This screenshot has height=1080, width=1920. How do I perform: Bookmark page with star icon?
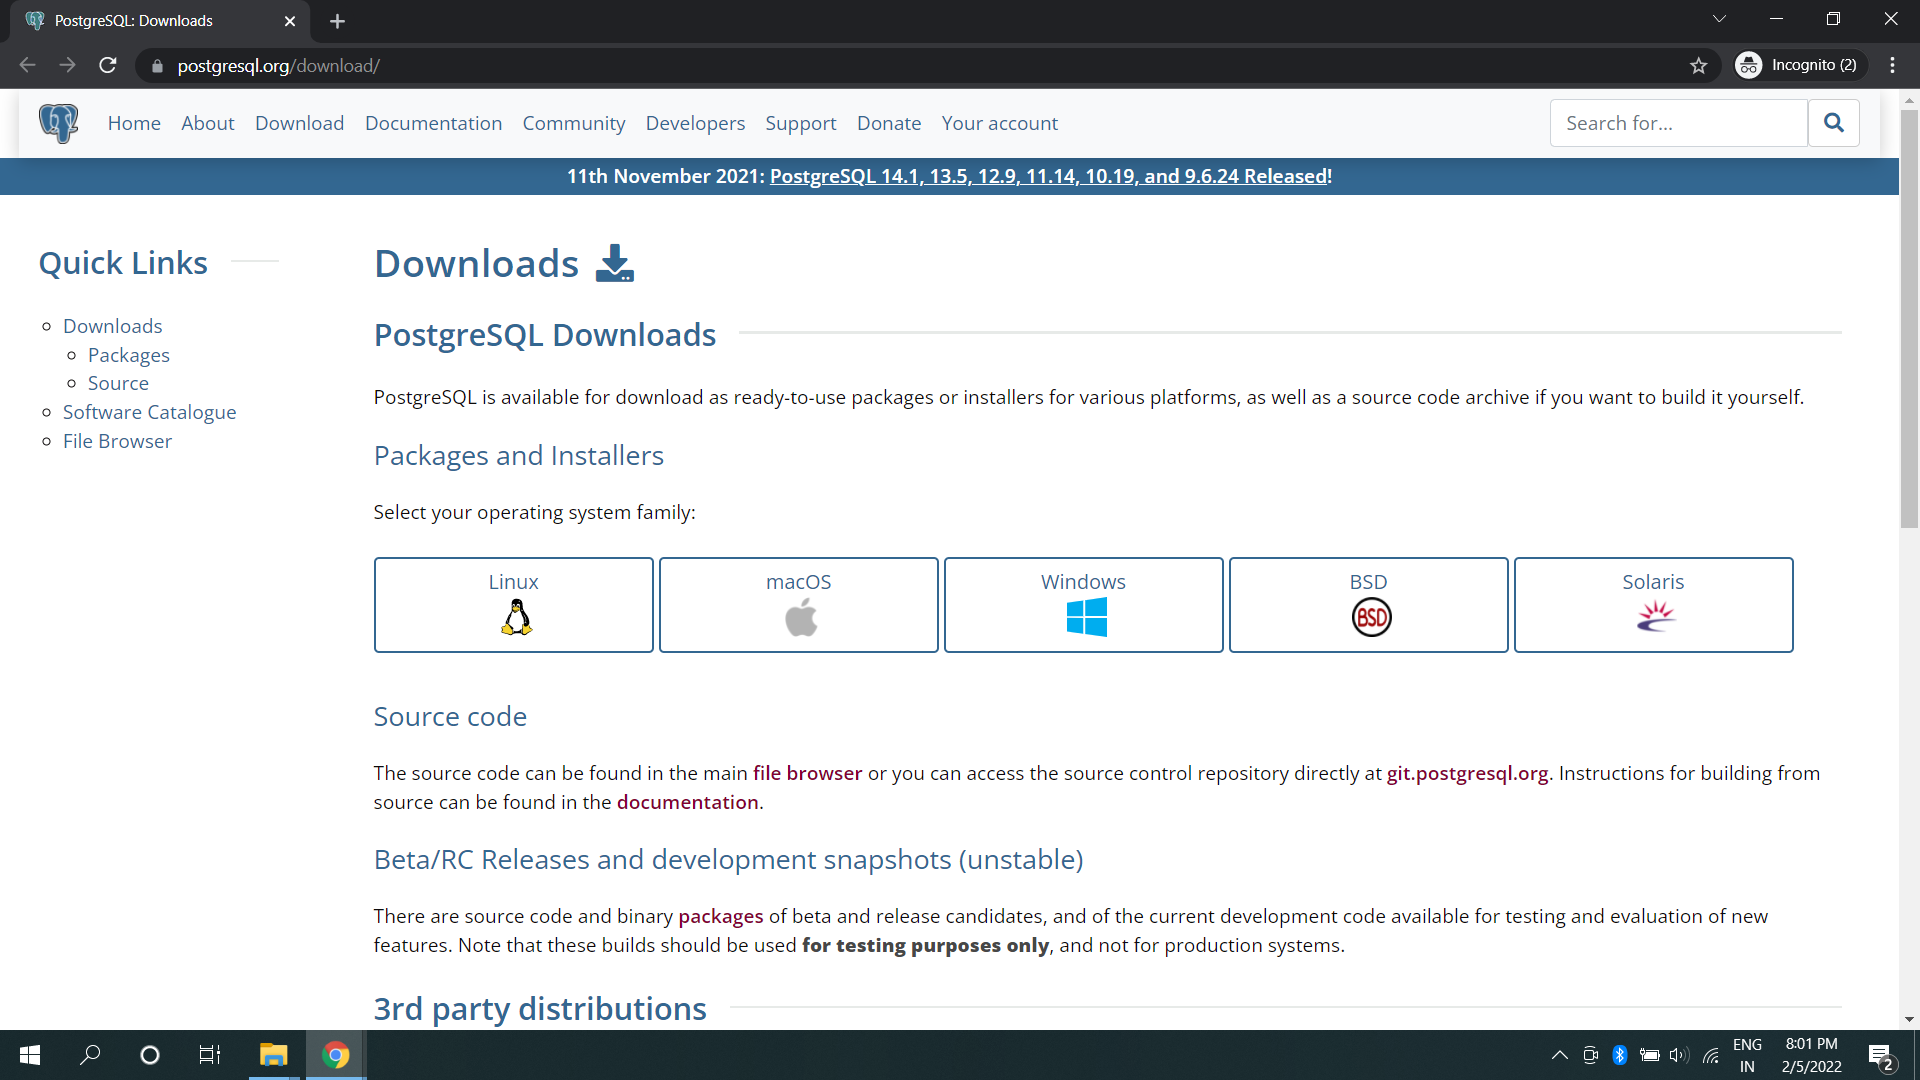pyautogui.click(x=1698, y=66)
